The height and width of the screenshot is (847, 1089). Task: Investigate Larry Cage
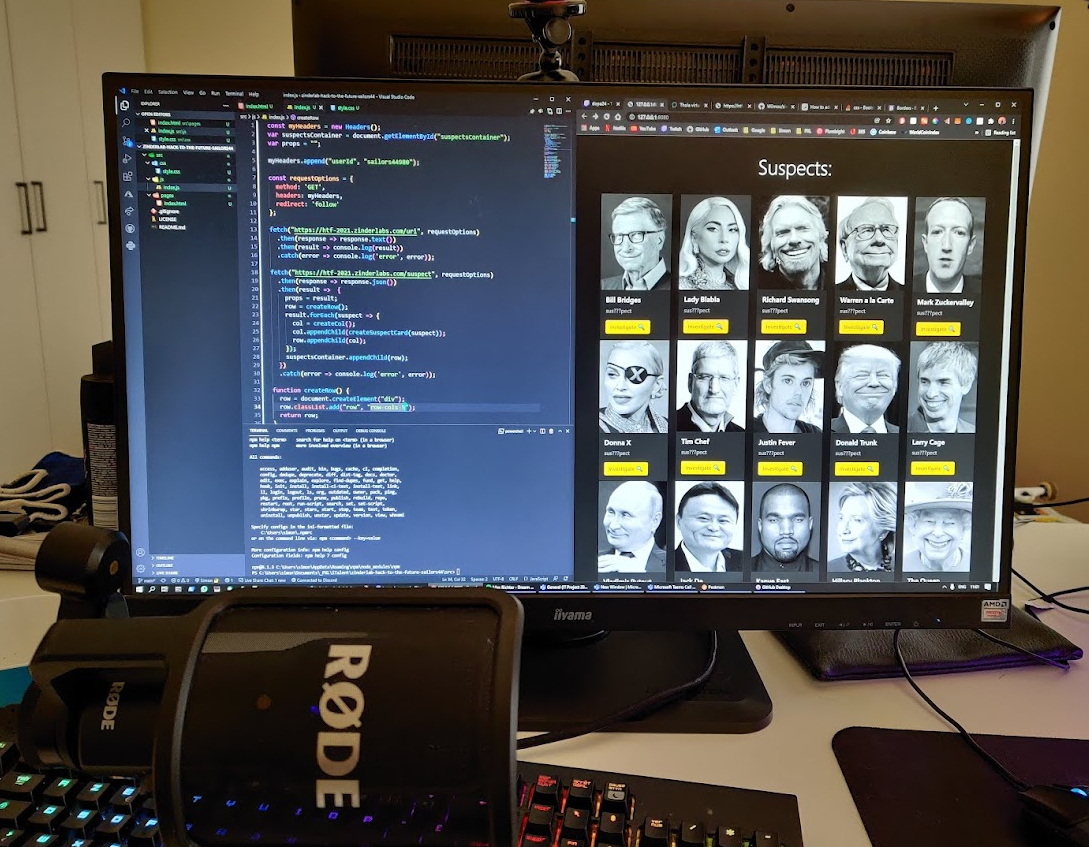[x=932, y=469]
